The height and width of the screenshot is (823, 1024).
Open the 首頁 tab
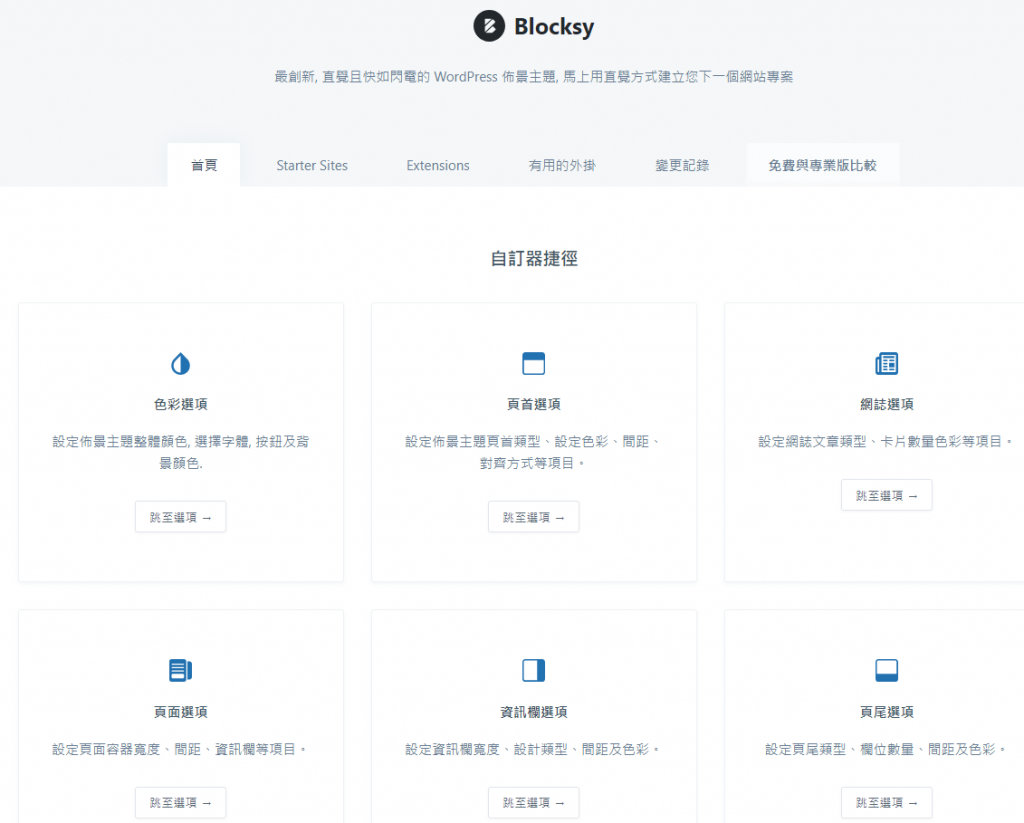coord(204,165)
